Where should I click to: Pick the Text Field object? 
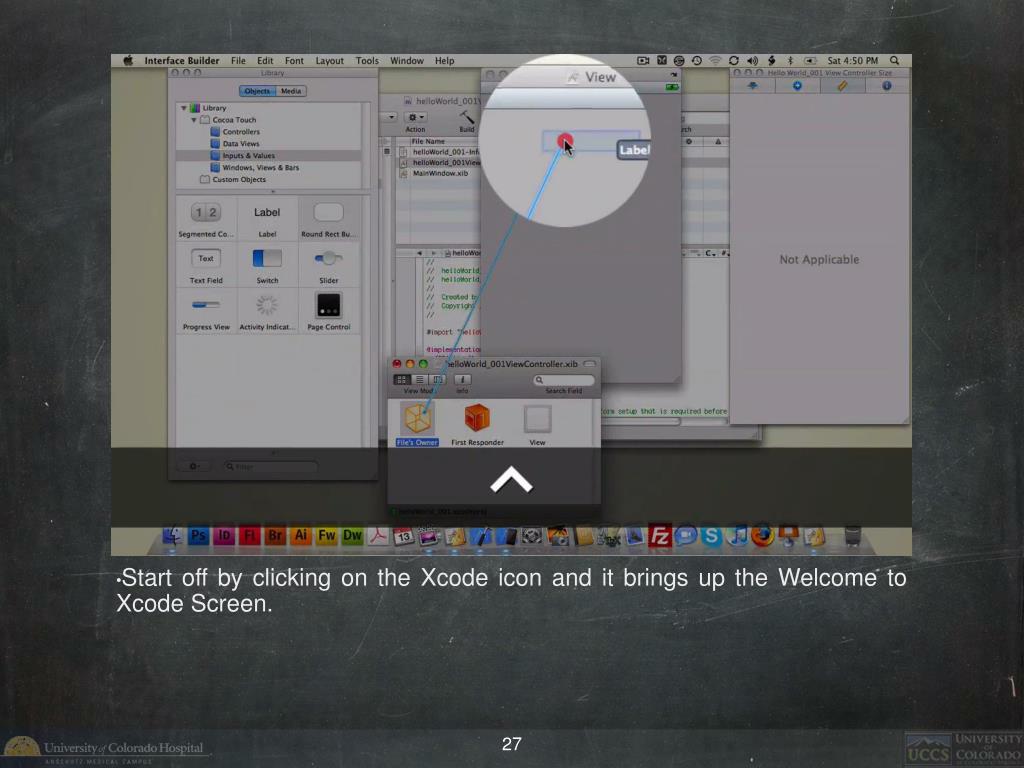(x=206, y=266)
